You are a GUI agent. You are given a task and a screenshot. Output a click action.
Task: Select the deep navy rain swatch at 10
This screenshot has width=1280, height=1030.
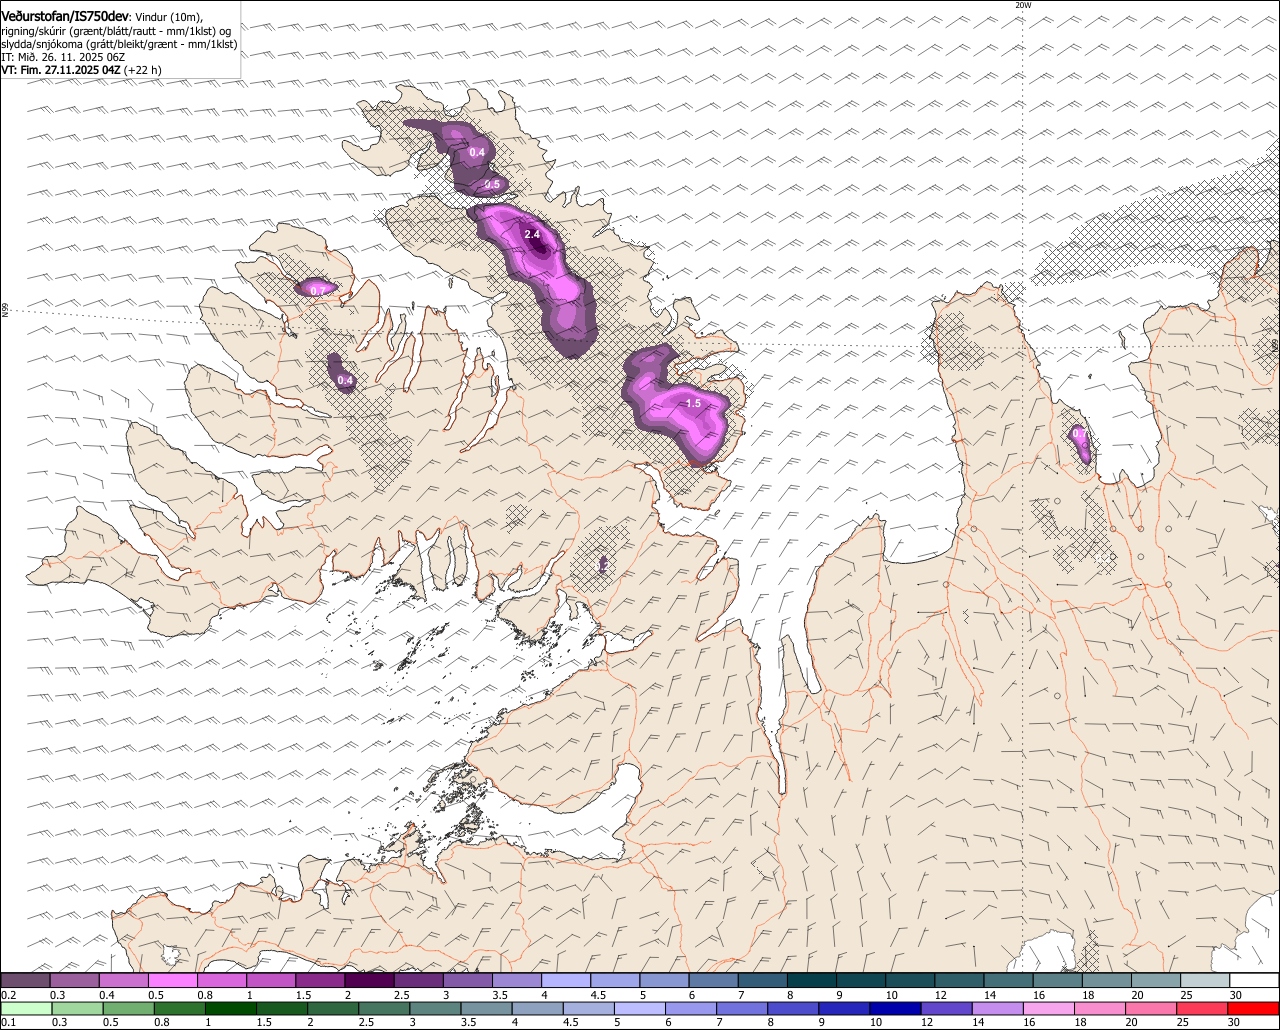(894, 1008)
